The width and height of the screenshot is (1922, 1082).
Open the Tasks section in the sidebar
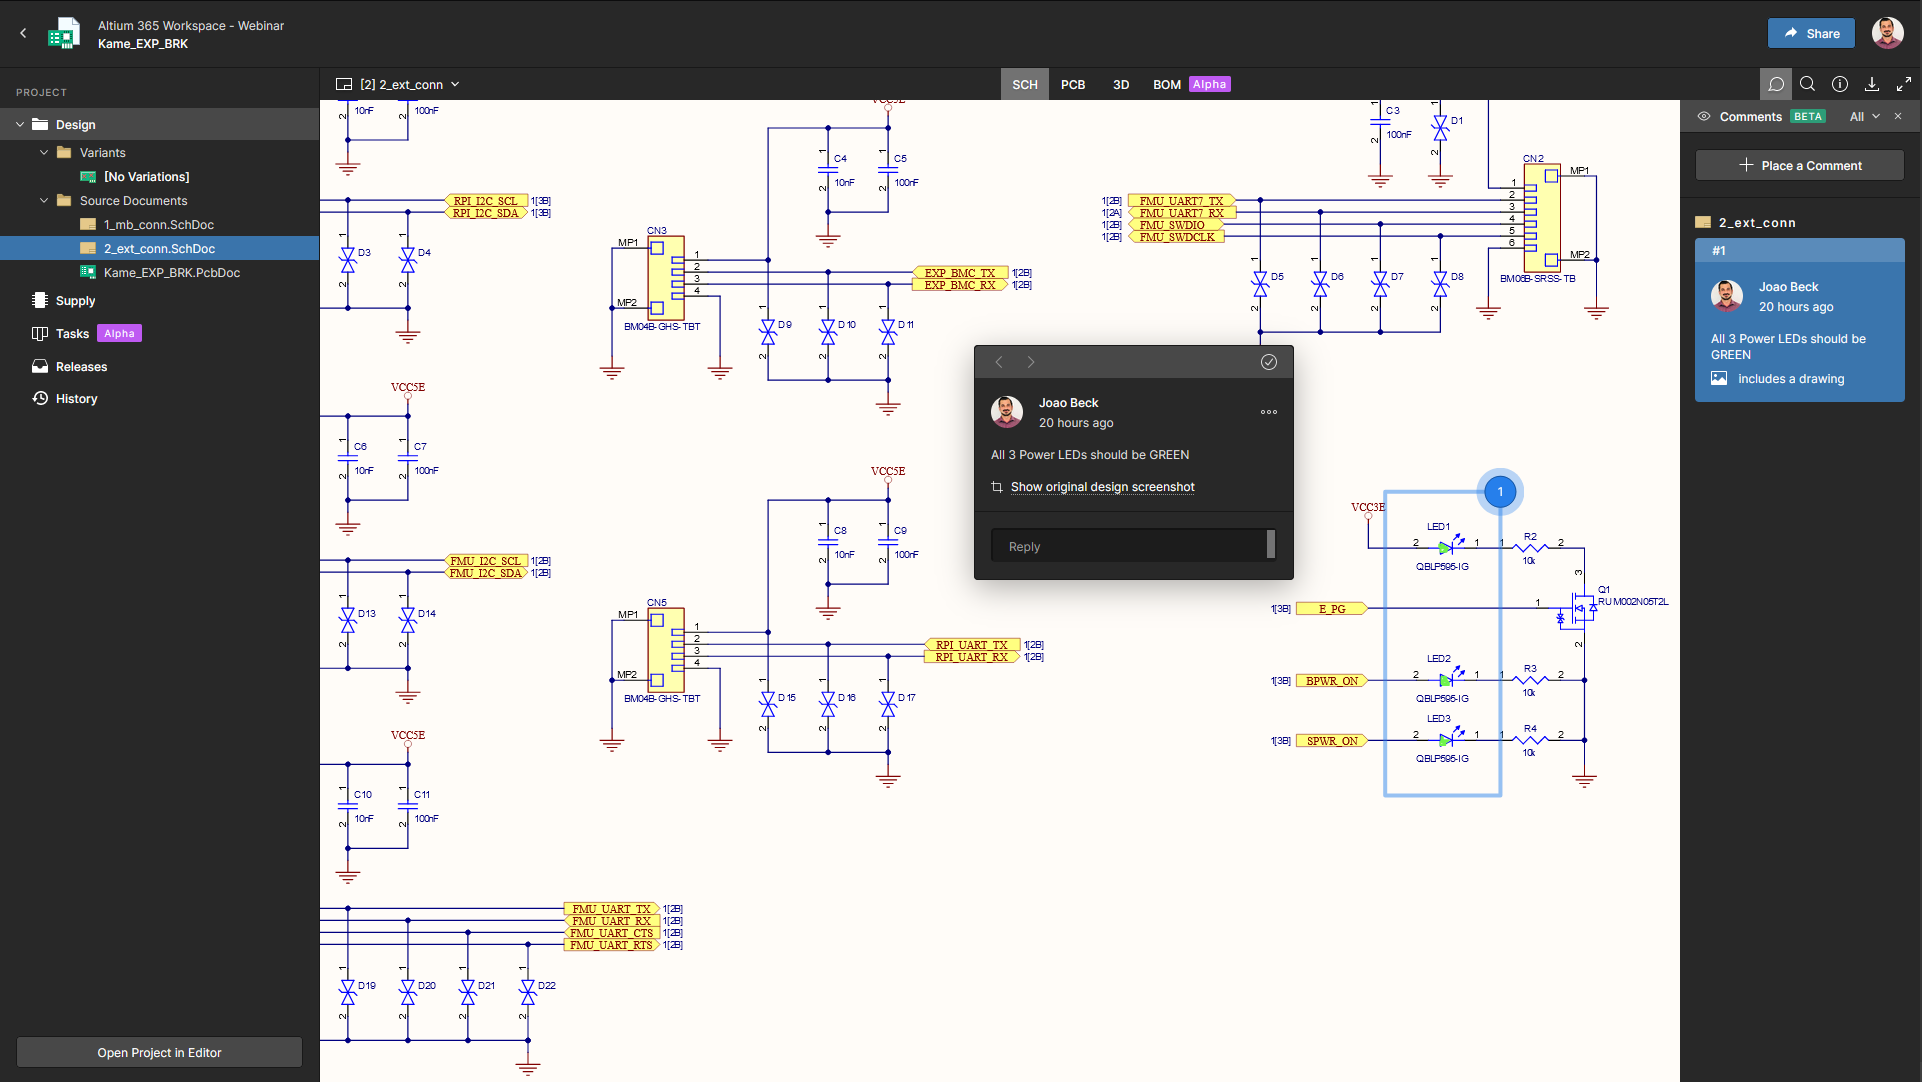click(72, 333)
